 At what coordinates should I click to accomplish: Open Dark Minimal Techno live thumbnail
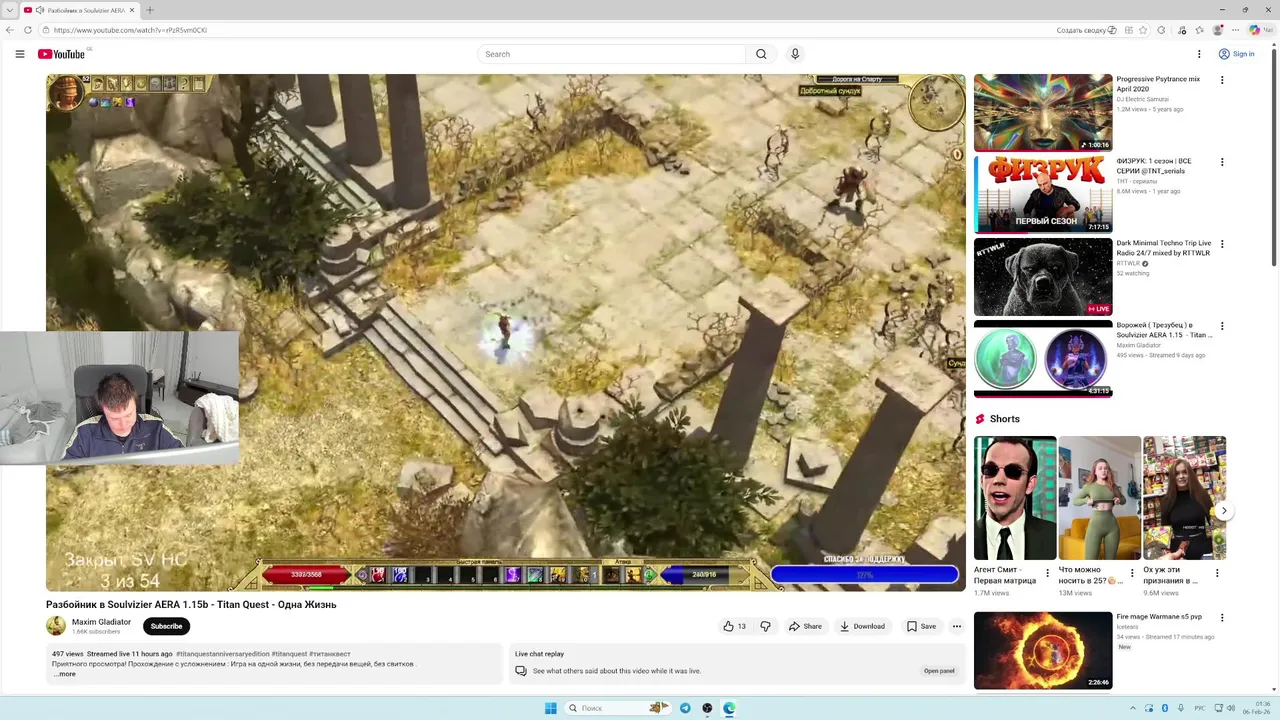(x=1043, y=276)
